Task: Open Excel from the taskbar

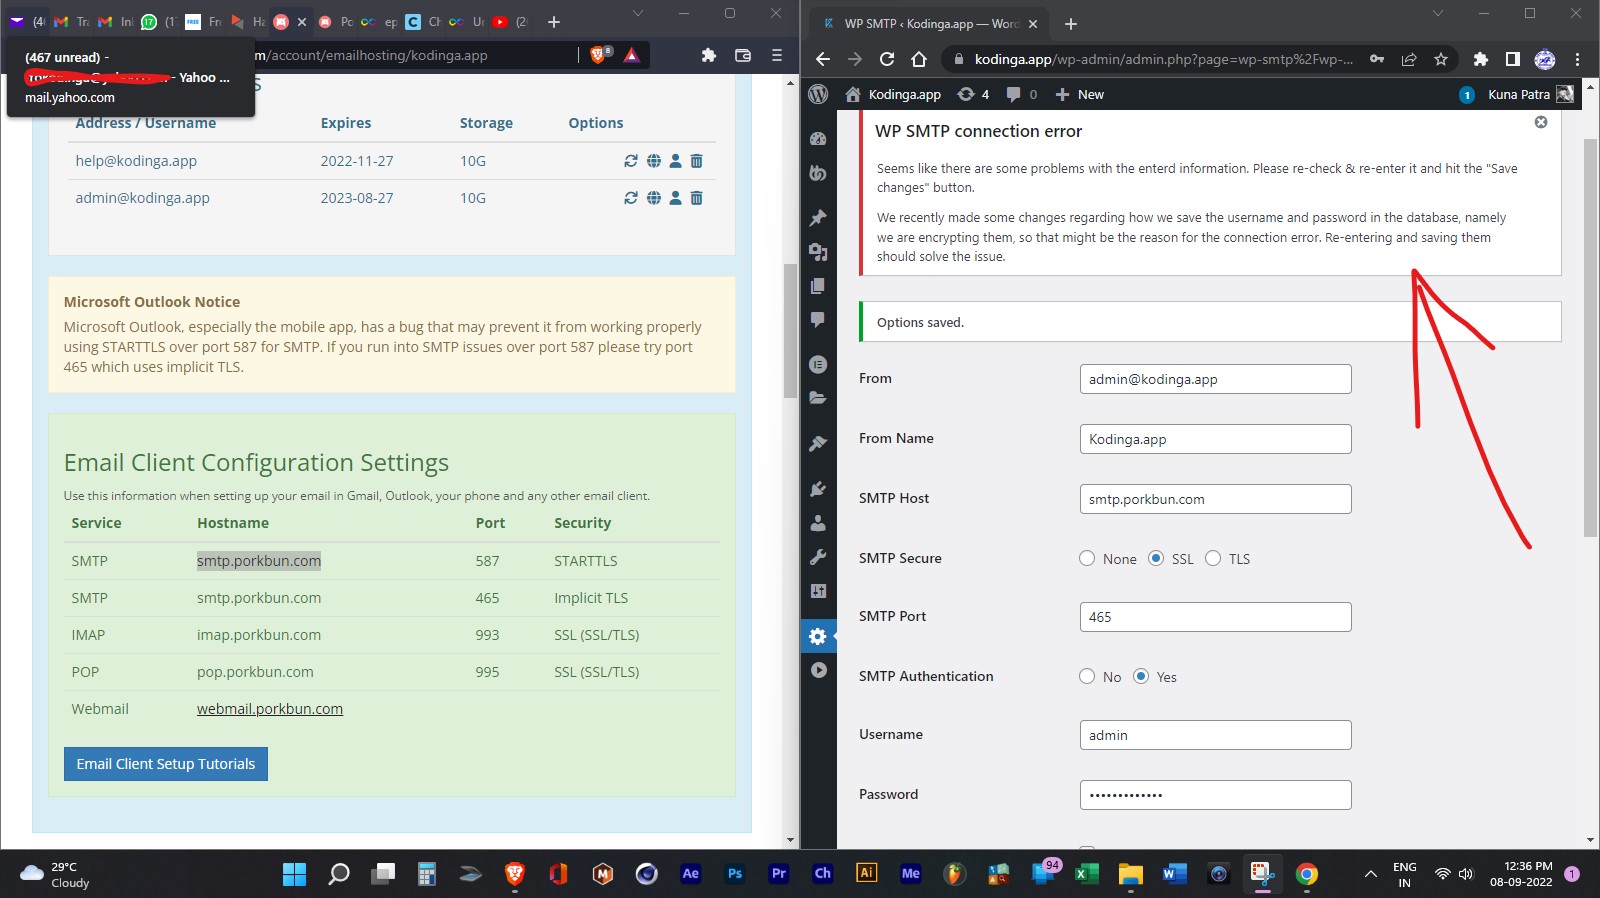Action: click(x=1087, y=874)
